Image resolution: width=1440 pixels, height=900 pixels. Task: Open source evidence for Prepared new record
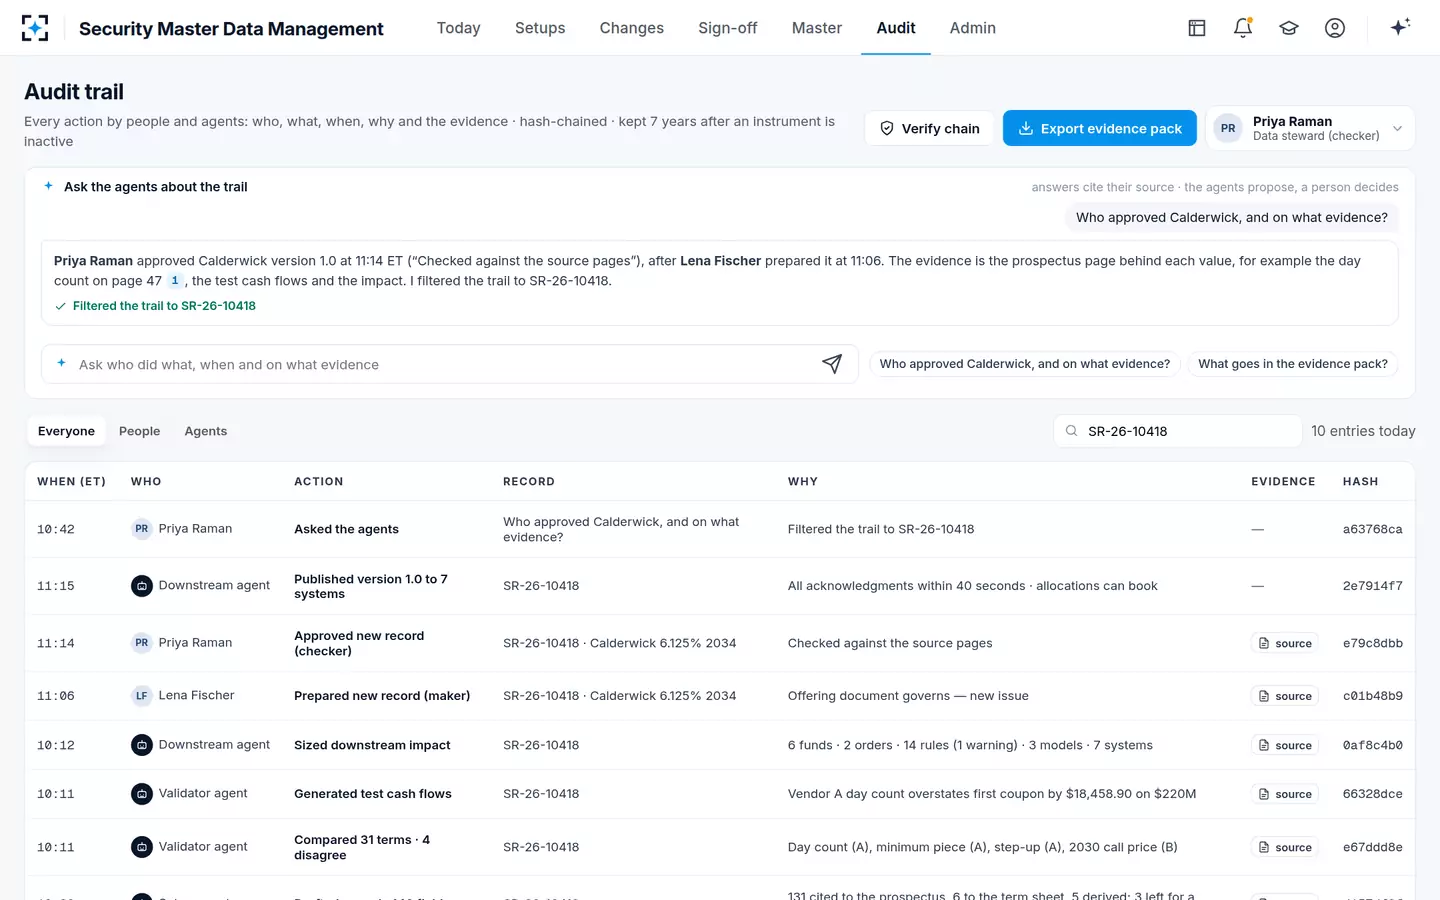[1285, 696]
